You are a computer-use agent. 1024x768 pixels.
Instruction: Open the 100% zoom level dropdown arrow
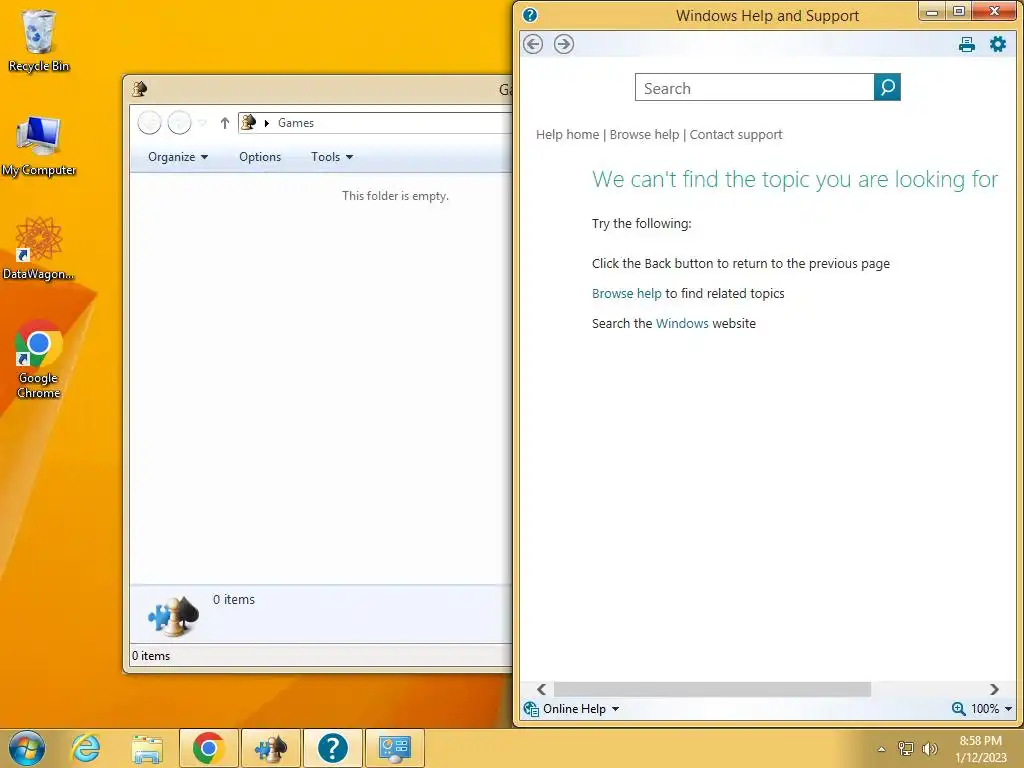pyautogui.click(x=1008, y=709)
